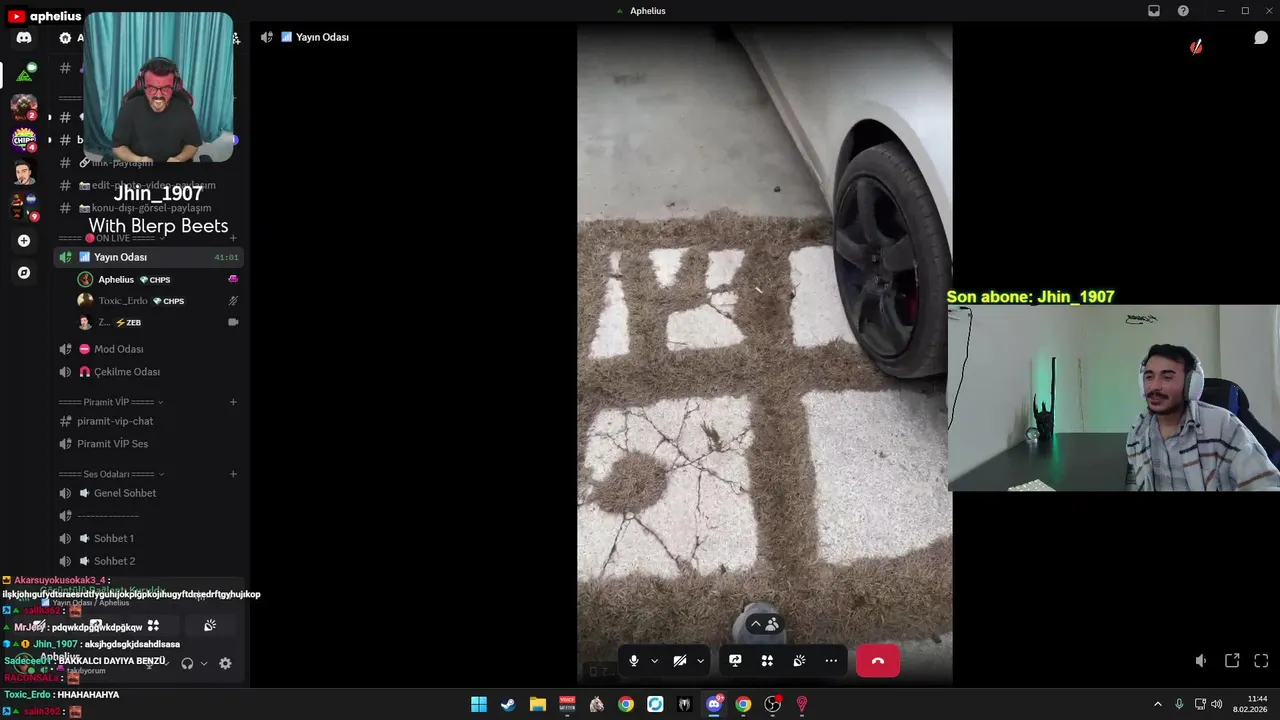
Task: Open microphone options arrow in call bar
Action: click(654, 661)
